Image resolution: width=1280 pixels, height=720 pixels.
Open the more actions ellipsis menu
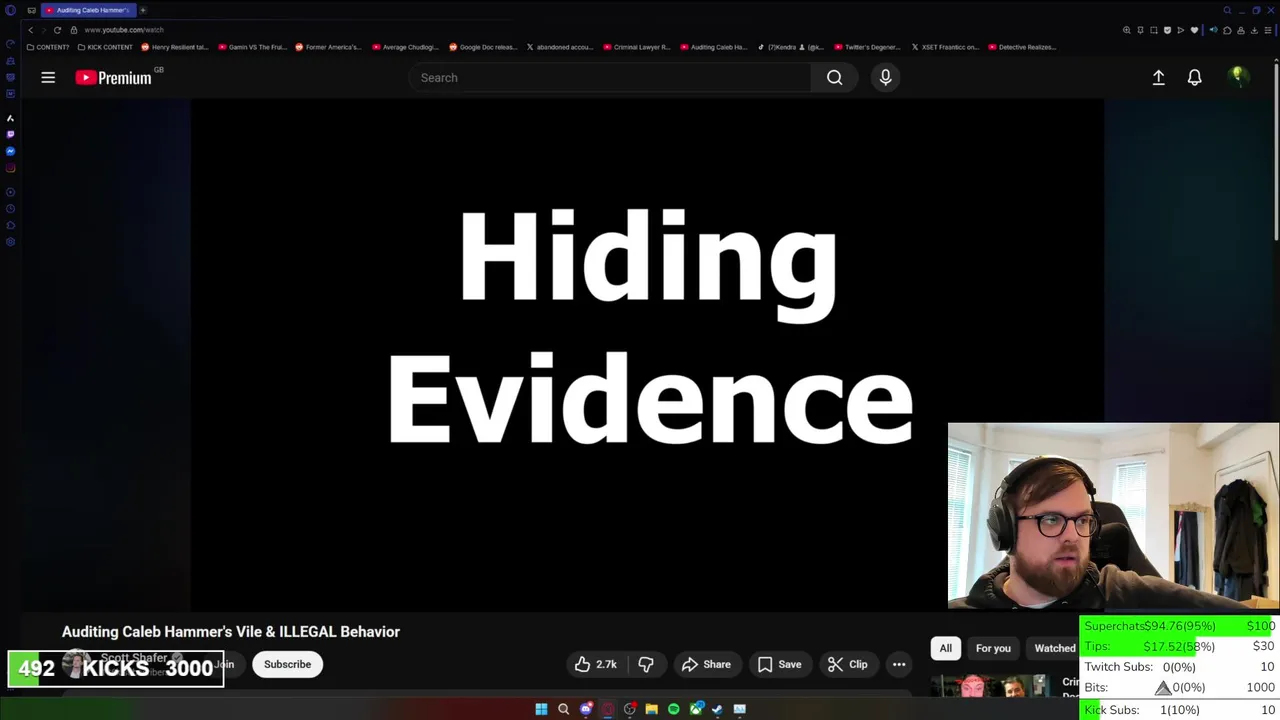[899, 664]
